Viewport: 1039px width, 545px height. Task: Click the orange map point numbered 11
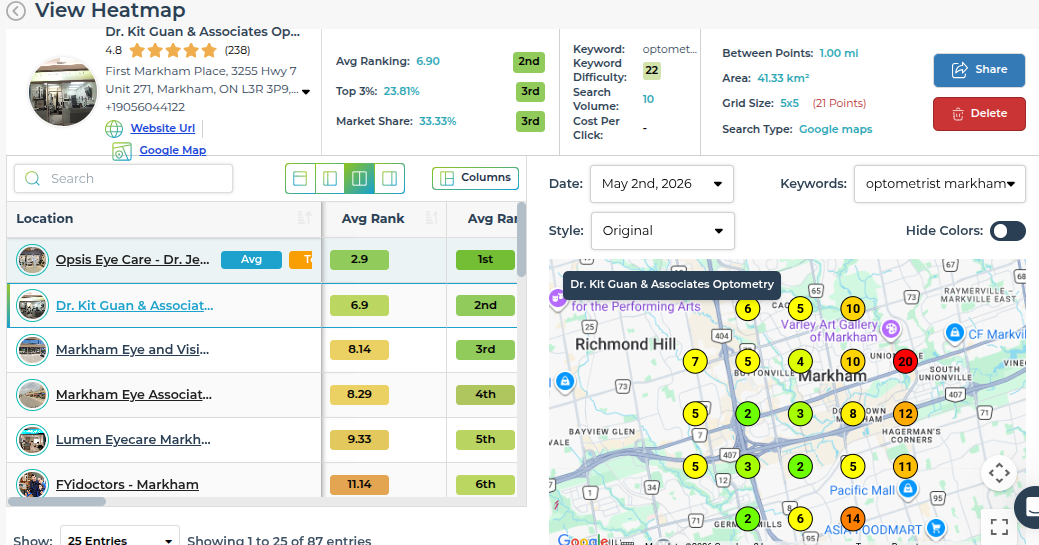[905, 466]
